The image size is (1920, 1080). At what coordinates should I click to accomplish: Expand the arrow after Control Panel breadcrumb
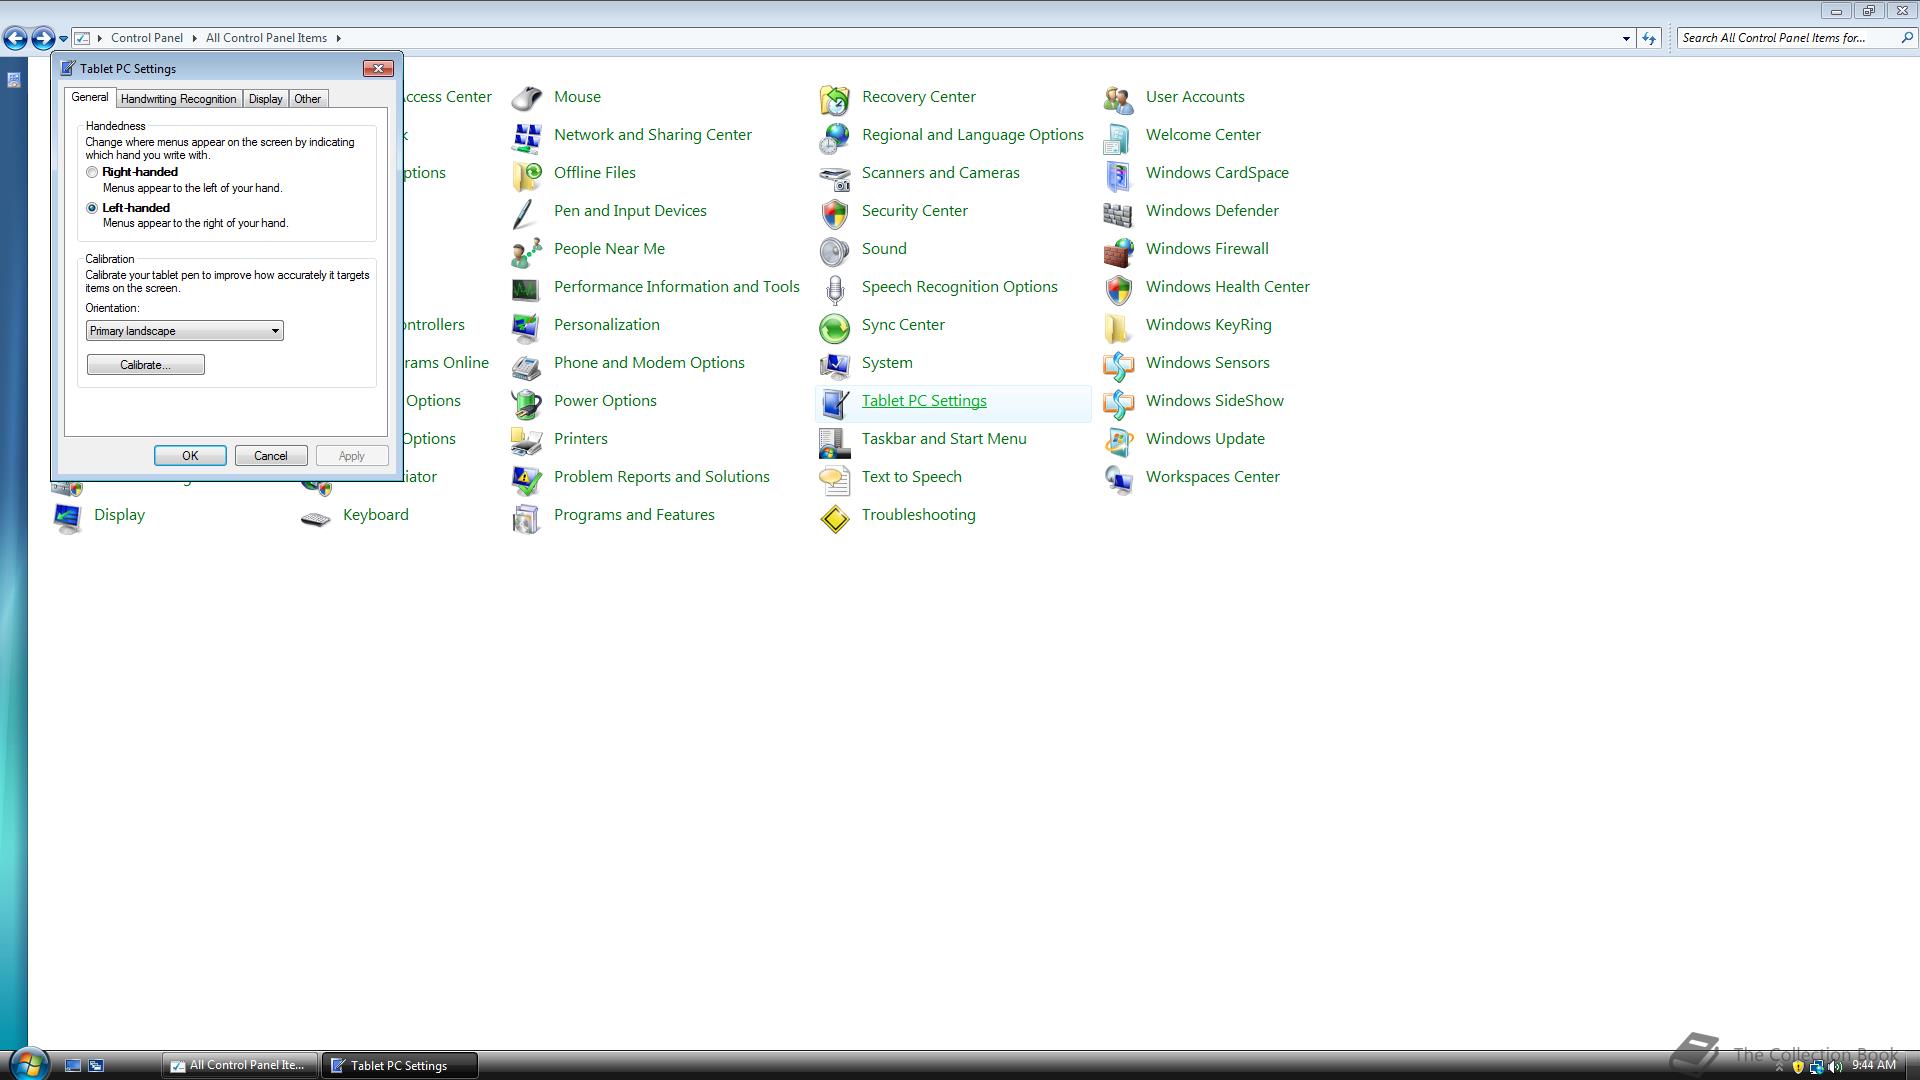194,38
